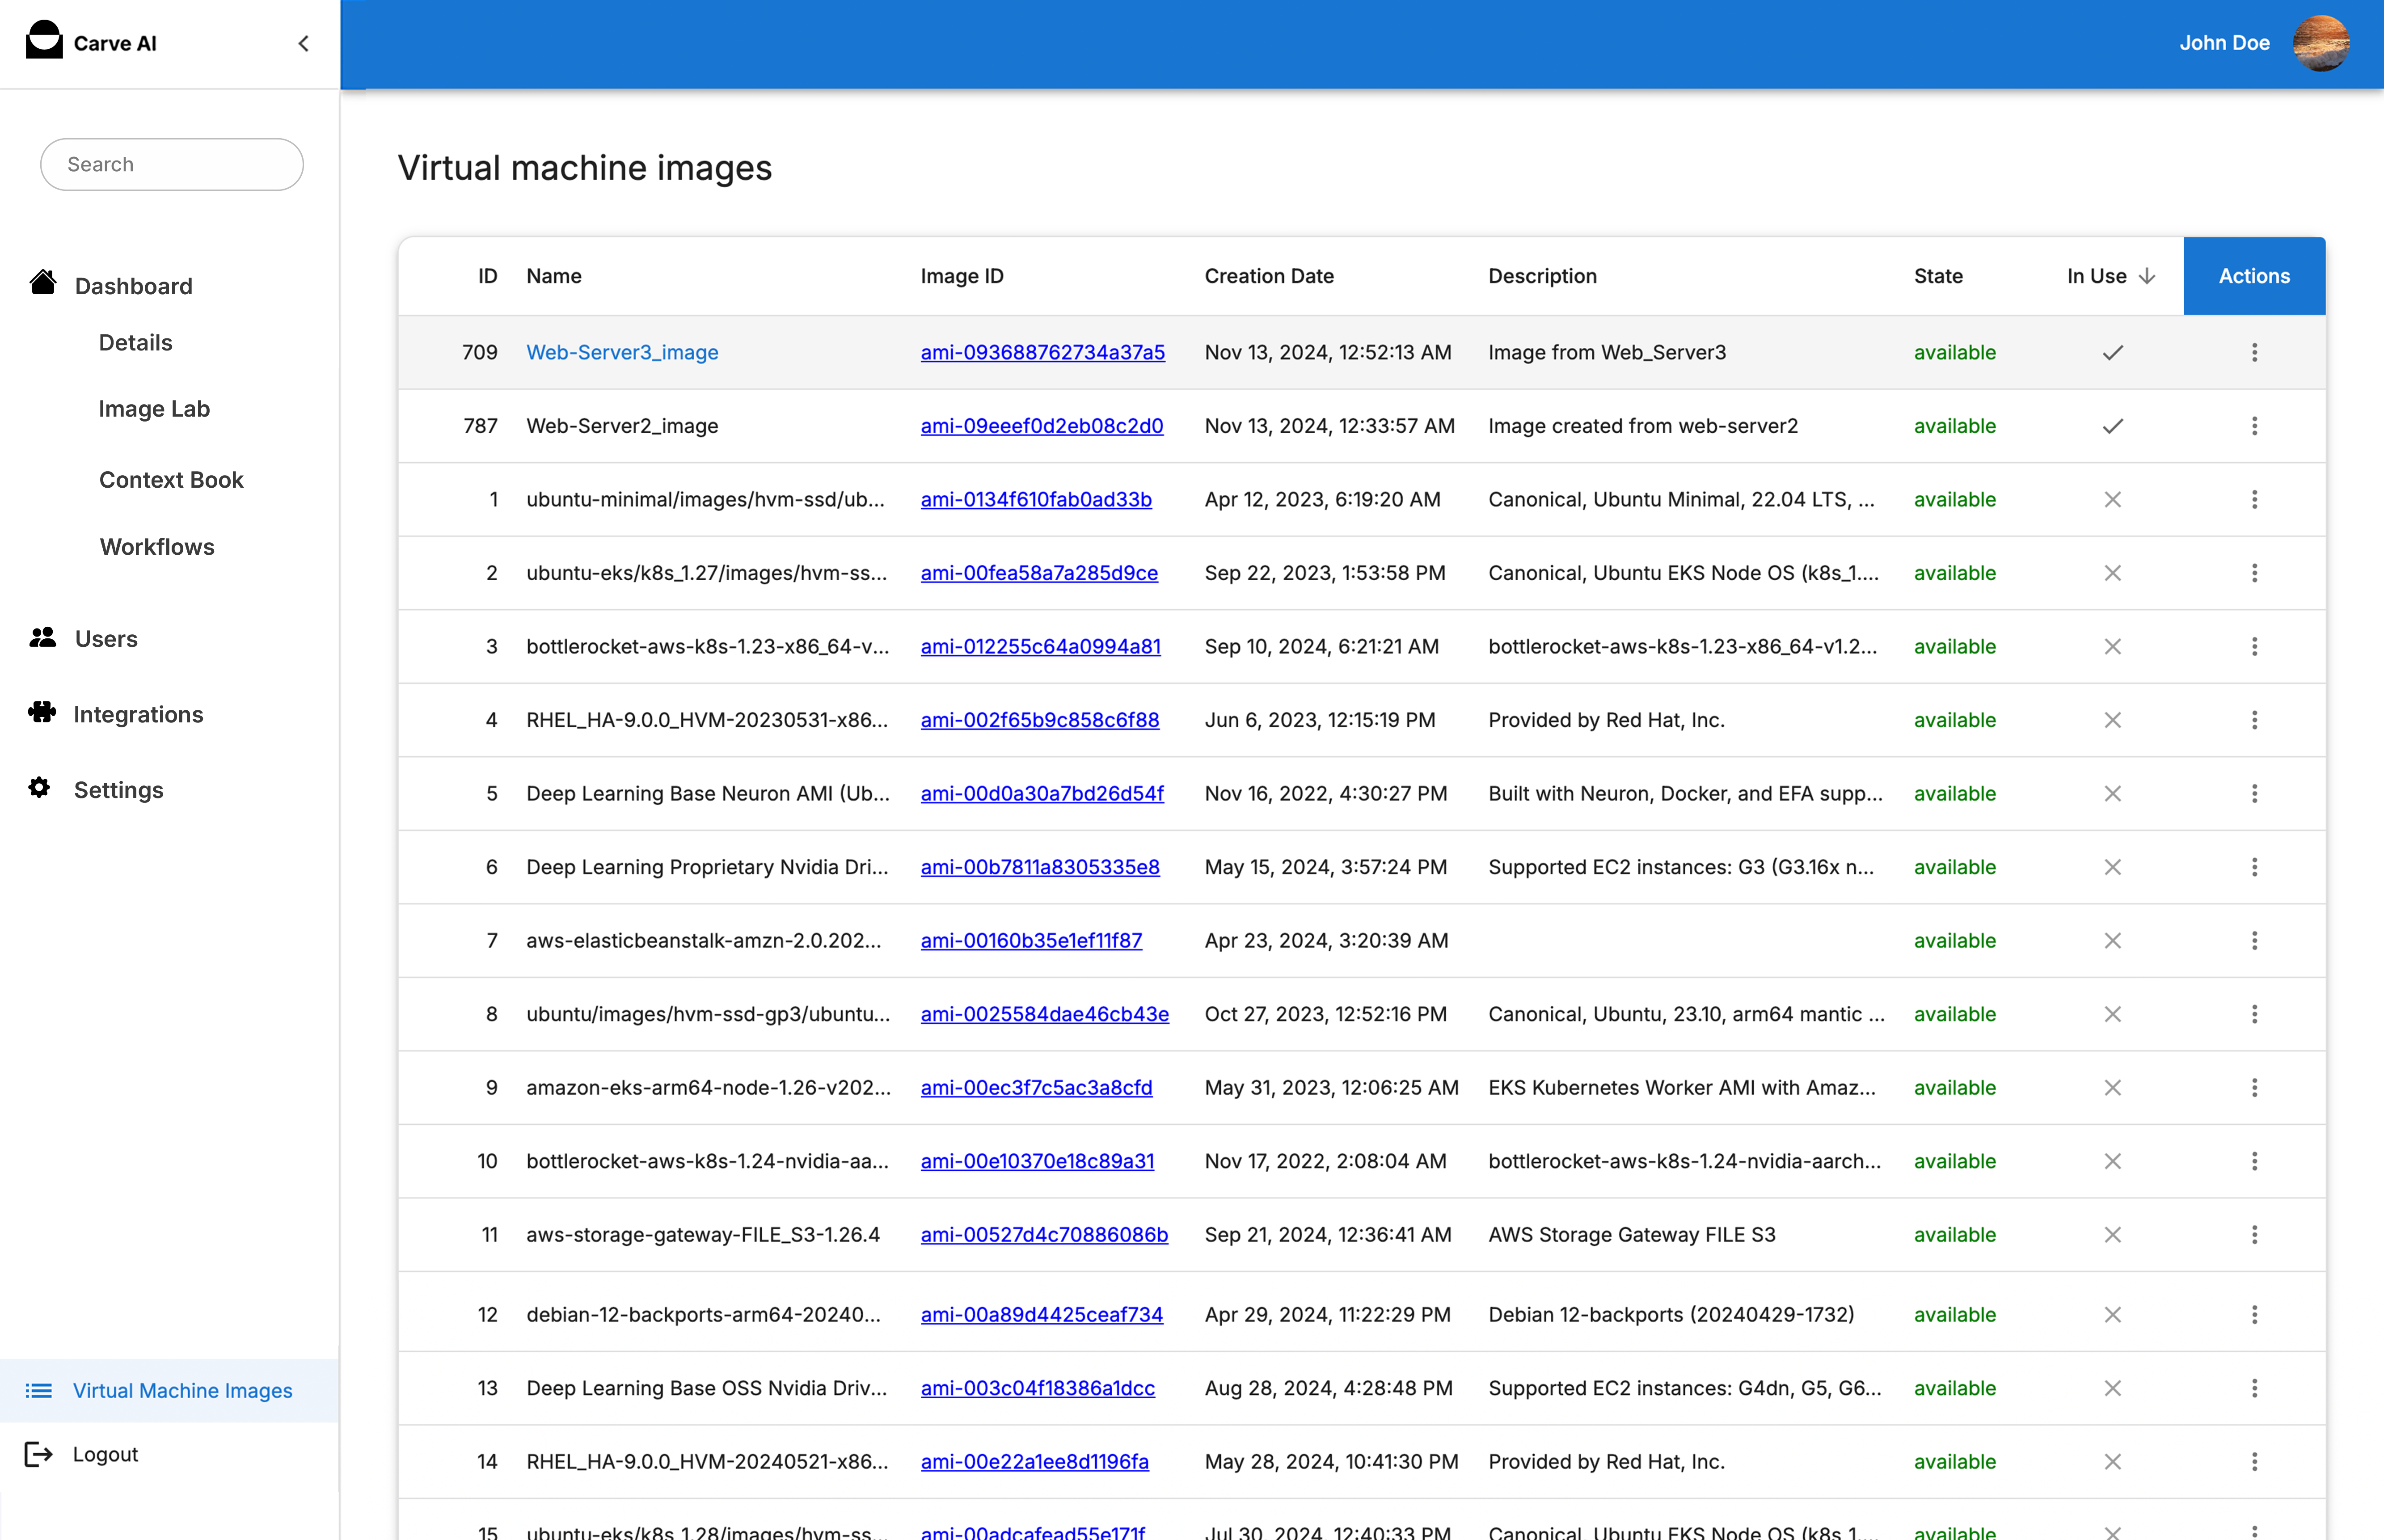Click 'Provided by Red Hat, Inc.' in row 4

[1606, 720]
